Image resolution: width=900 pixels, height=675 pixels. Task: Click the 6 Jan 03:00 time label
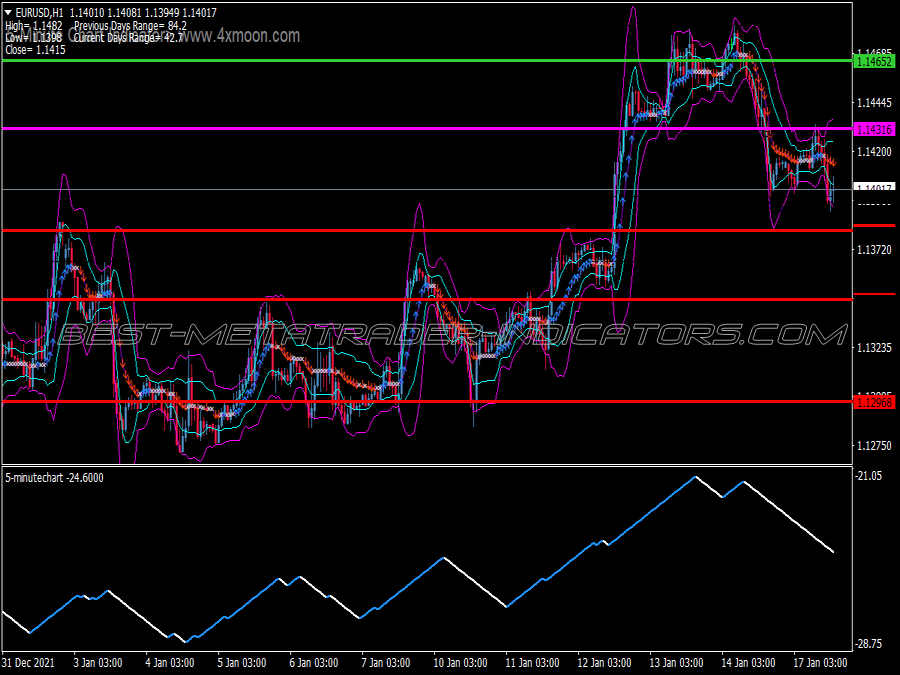[313, 662]
